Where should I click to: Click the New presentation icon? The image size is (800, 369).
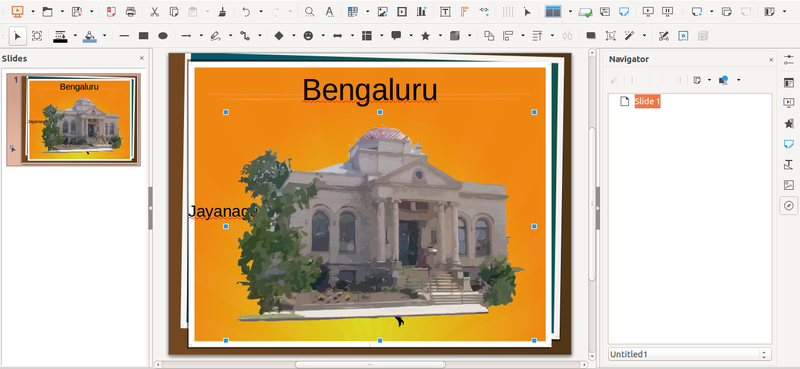17,11
